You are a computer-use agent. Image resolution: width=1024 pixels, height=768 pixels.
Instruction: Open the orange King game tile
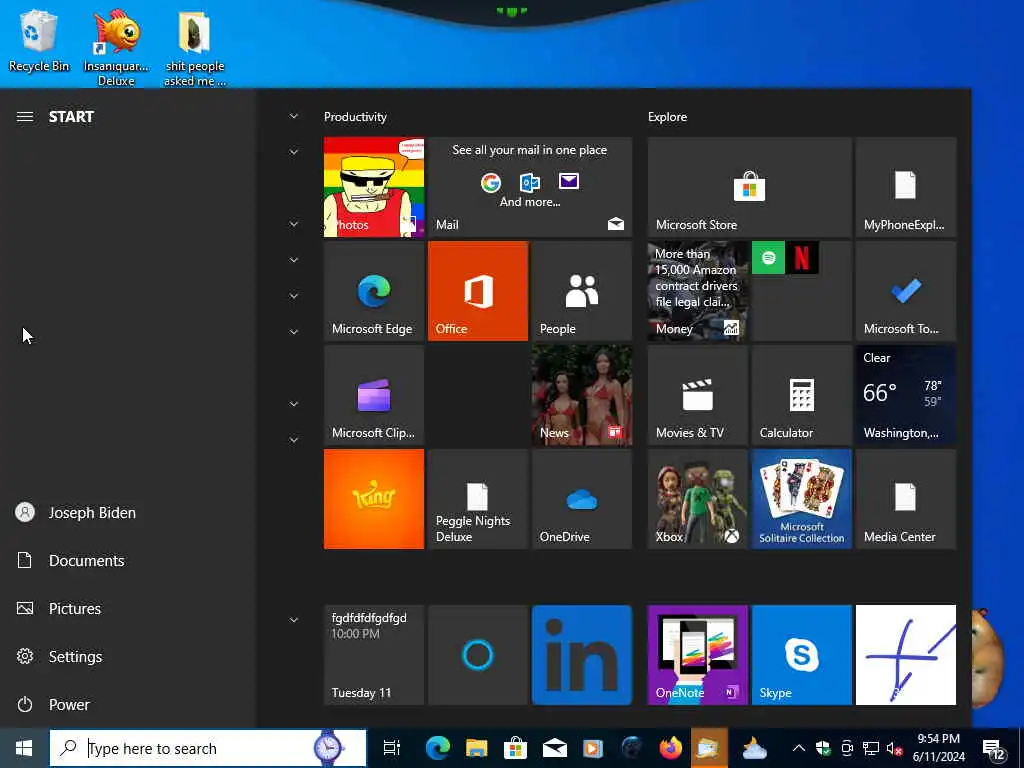(x=374, y=499)
